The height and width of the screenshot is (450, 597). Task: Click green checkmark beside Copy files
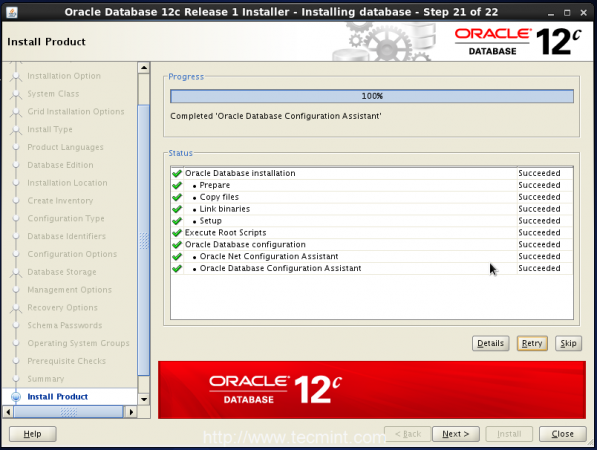177,197
